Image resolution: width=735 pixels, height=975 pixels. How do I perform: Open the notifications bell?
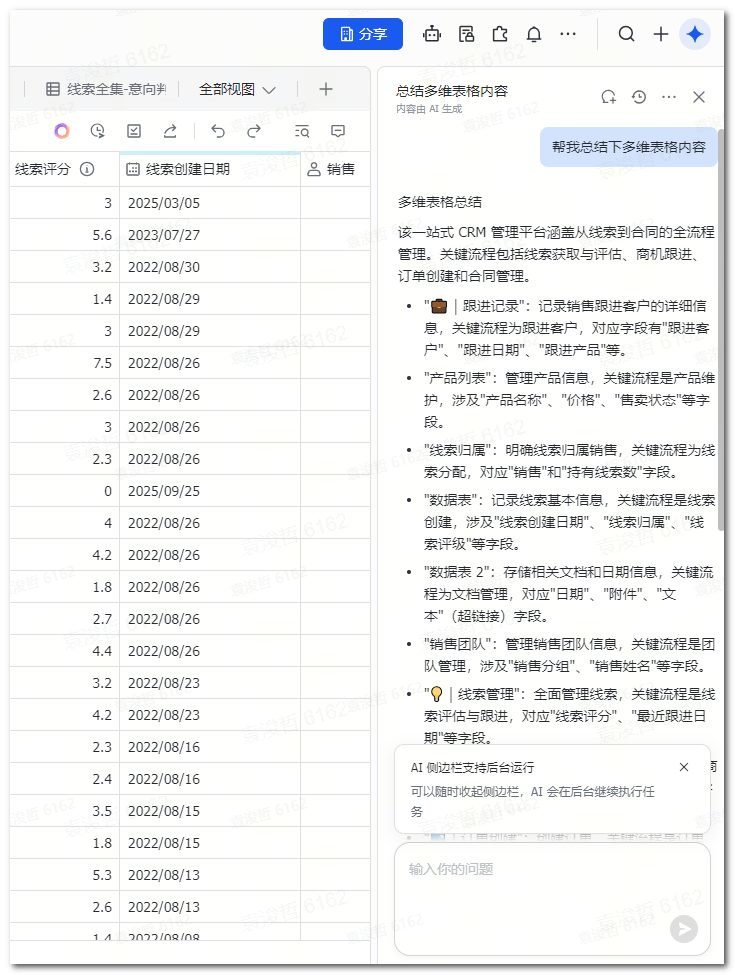534,34
